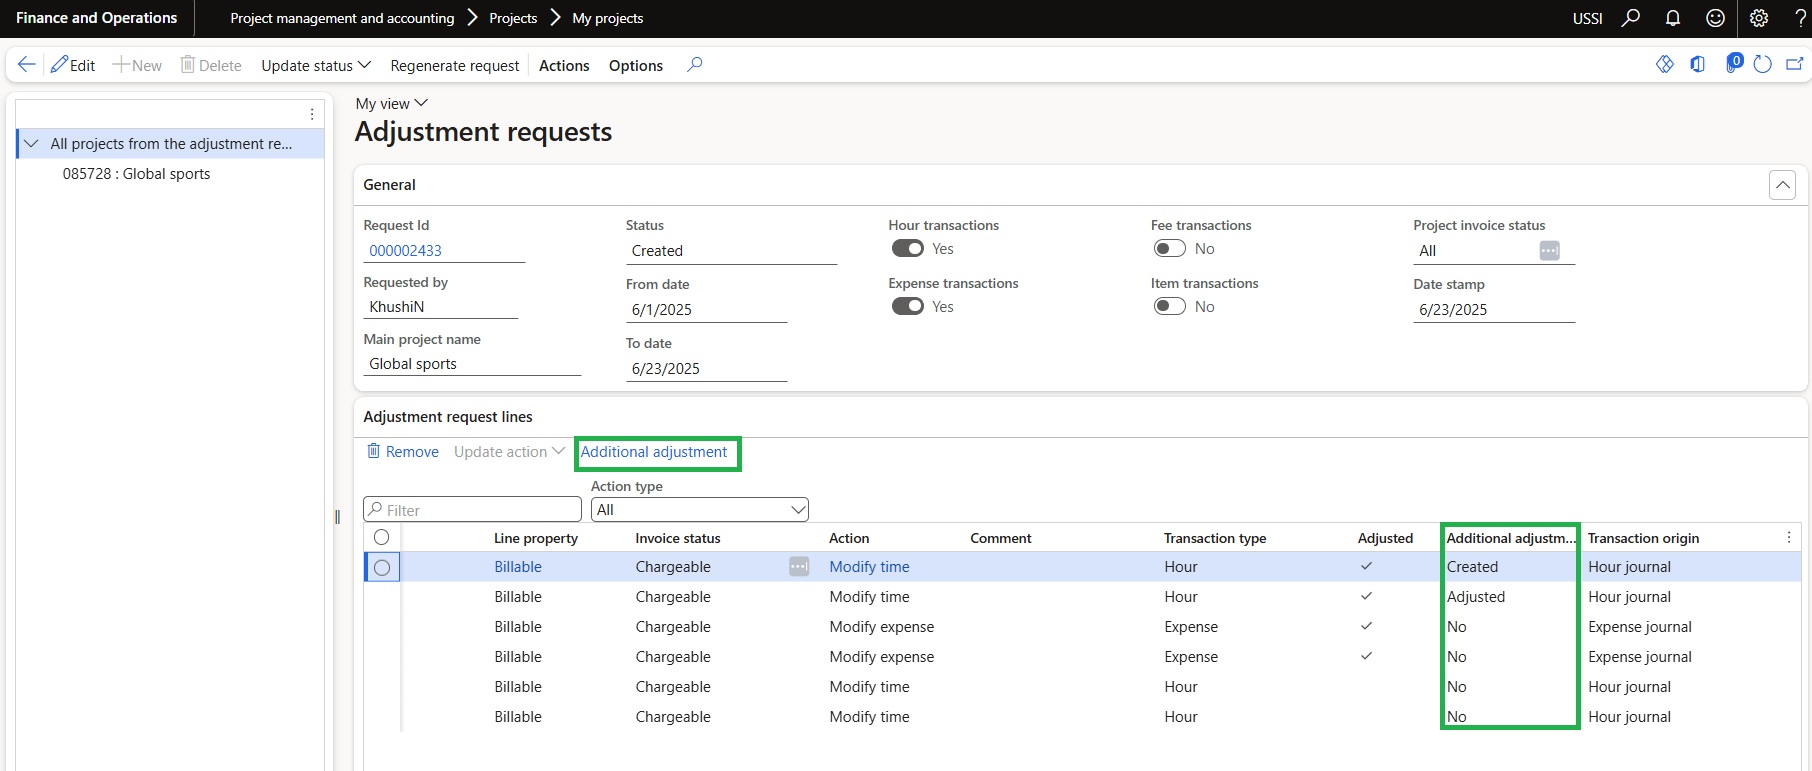Viewport: 1812px width, 771px height.
Task: Click the lines Filter input field
Action: (480, 510)
